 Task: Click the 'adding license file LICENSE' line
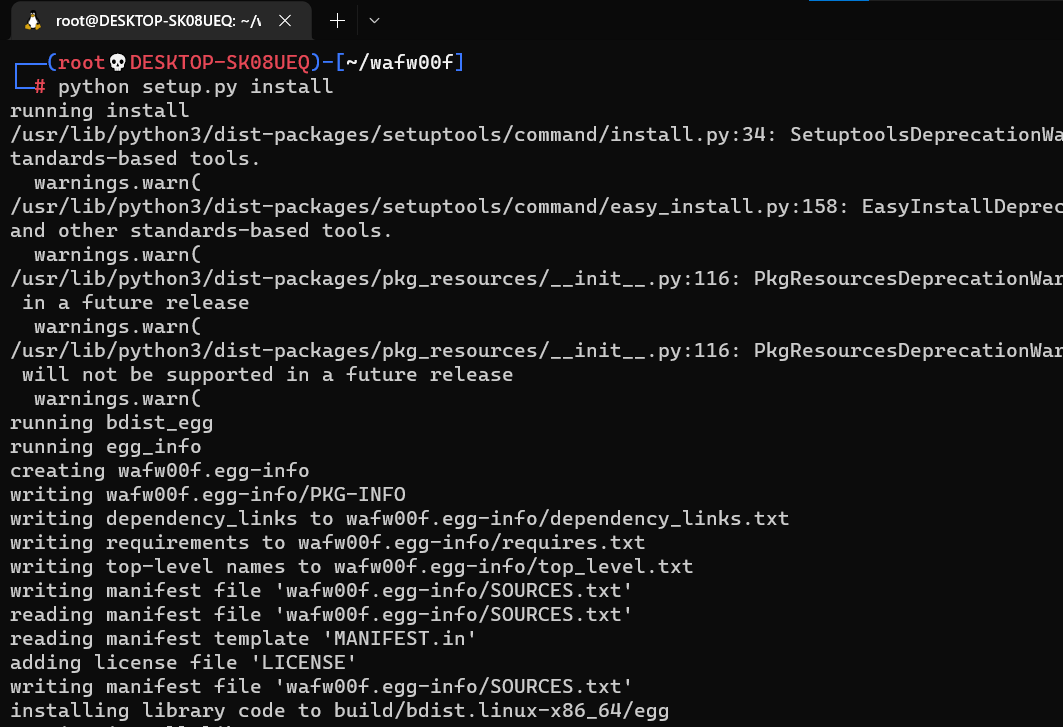coord(183,663)
